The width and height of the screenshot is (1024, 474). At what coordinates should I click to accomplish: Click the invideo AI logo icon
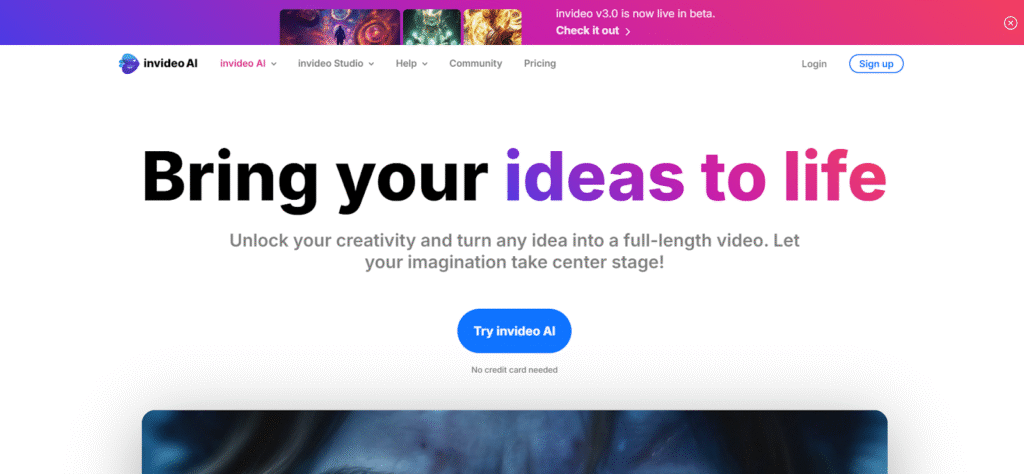coord(129,63)
